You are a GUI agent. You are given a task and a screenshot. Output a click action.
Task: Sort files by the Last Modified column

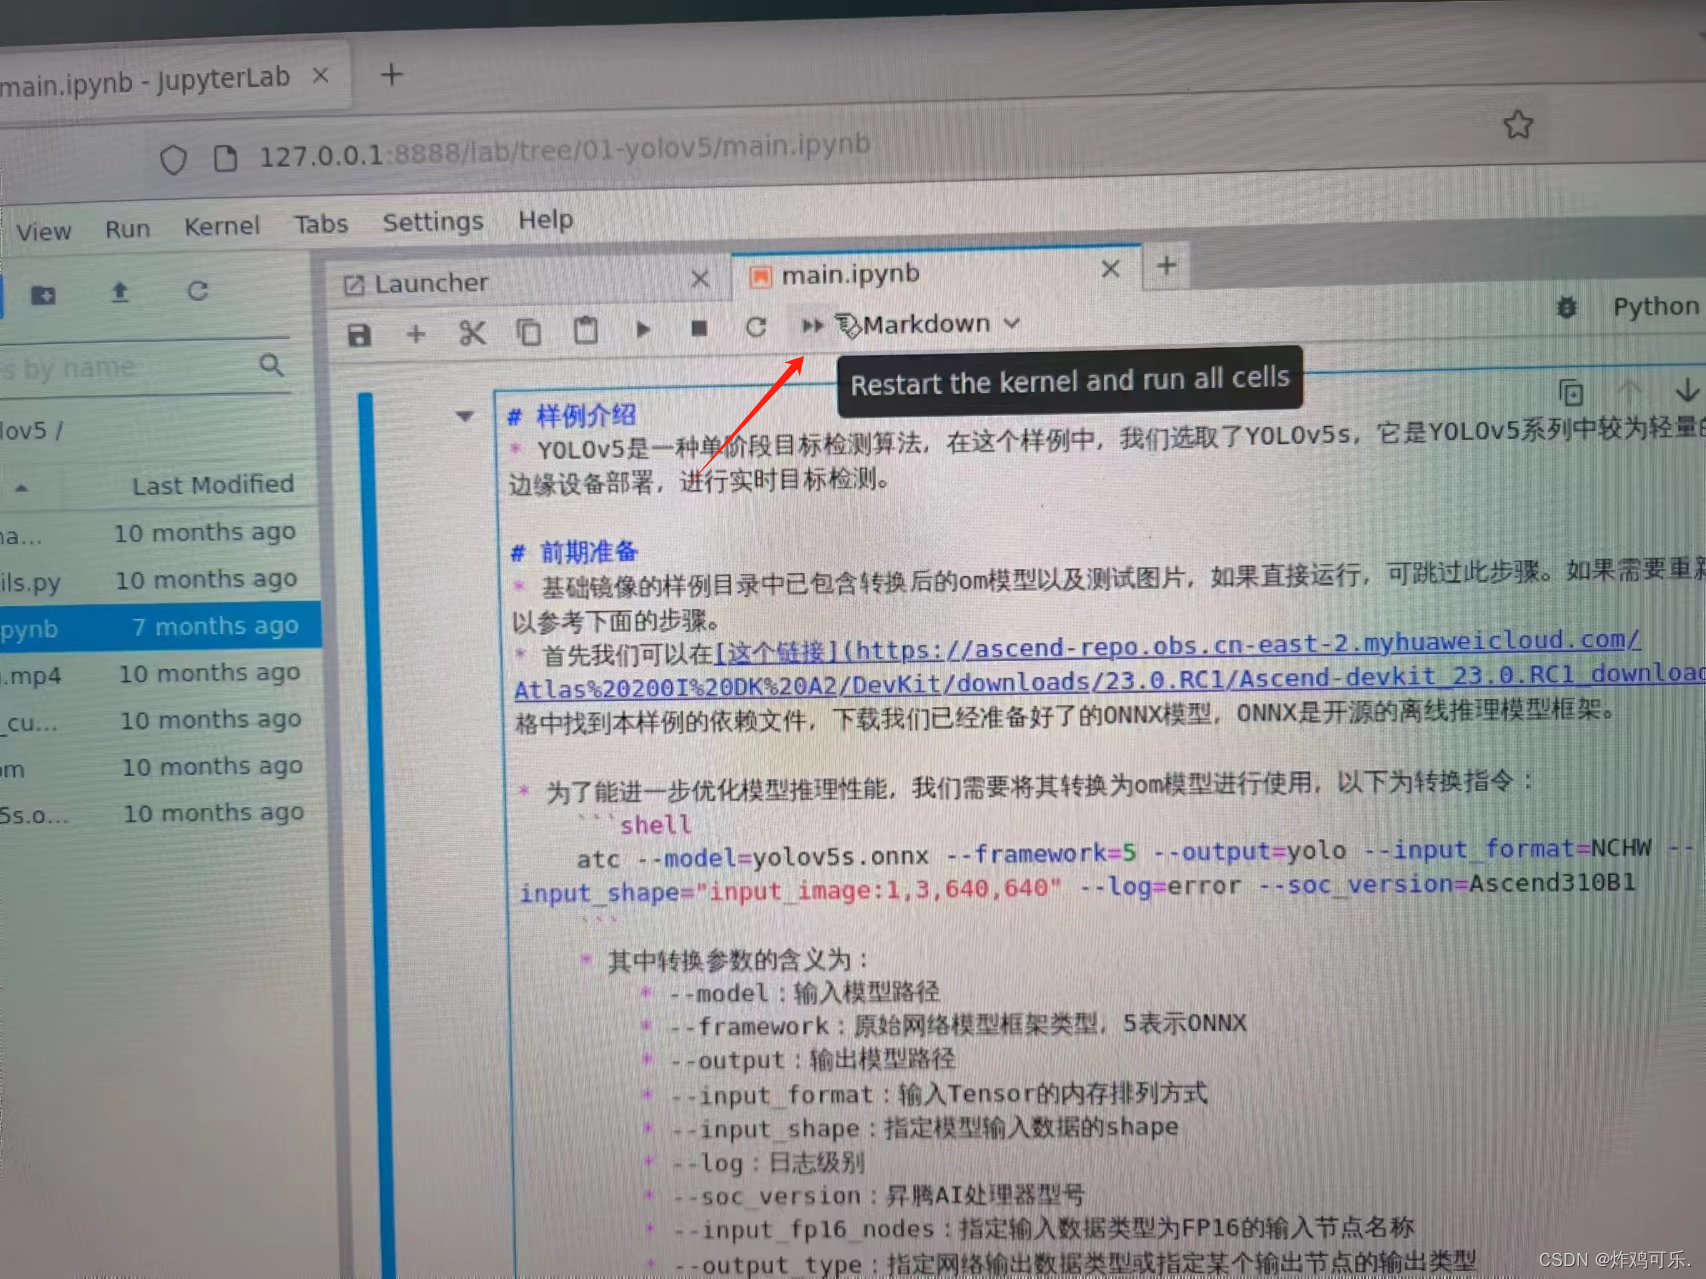pos(213,485)
